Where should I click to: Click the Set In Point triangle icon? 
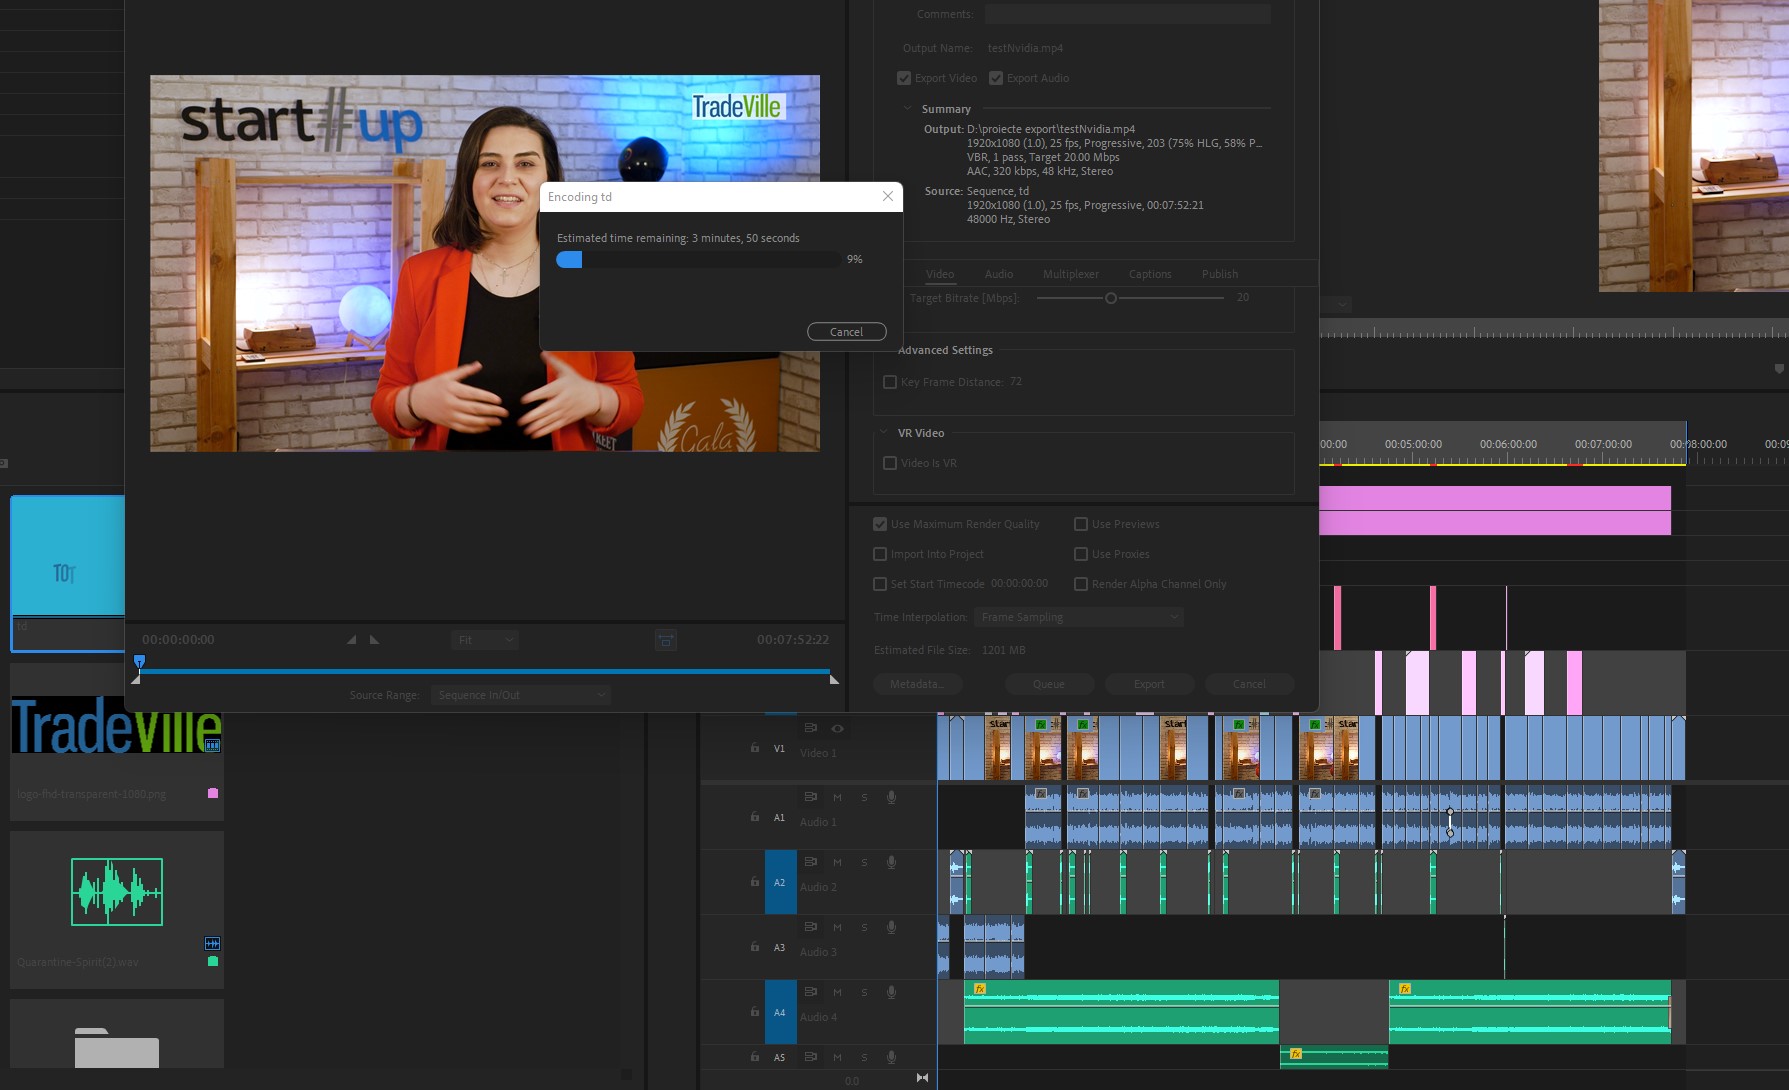[x=351, y=640]
